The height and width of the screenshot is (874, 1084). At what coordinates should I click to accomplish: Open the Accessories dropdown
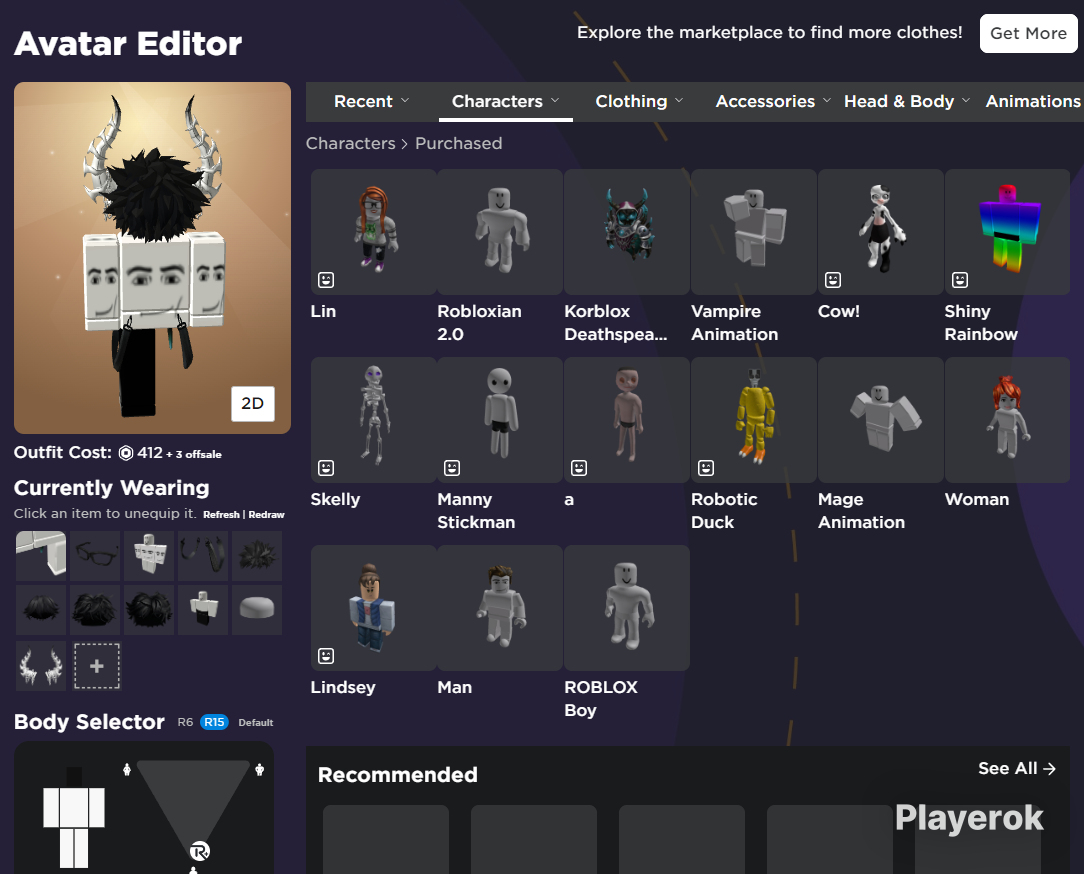(773, 102)
